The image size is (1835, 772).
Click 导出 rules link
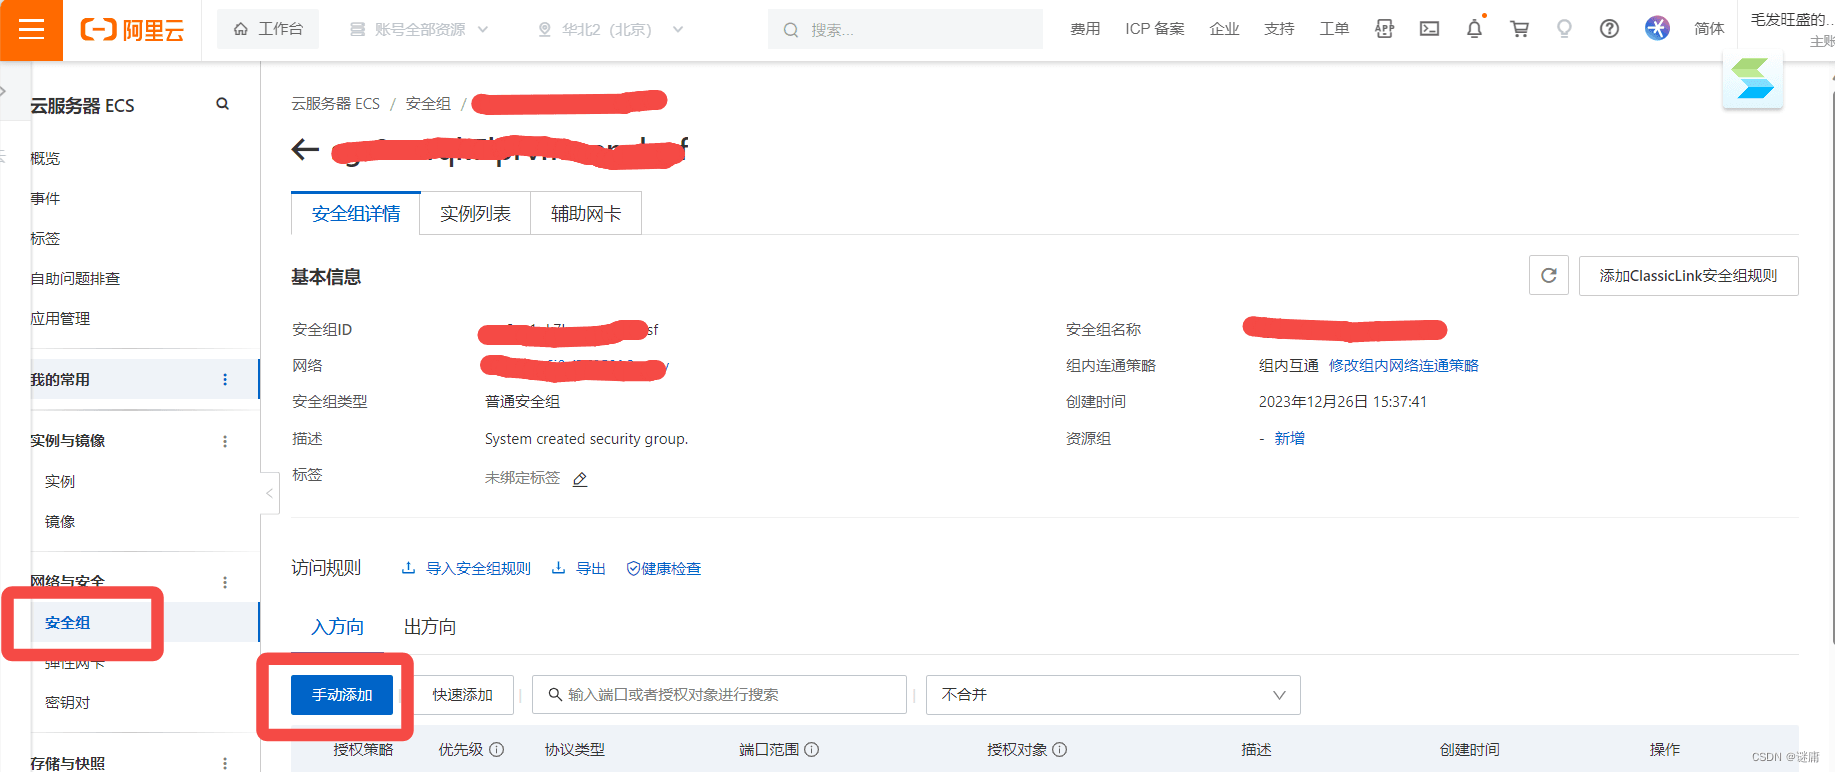click(579, 568)
